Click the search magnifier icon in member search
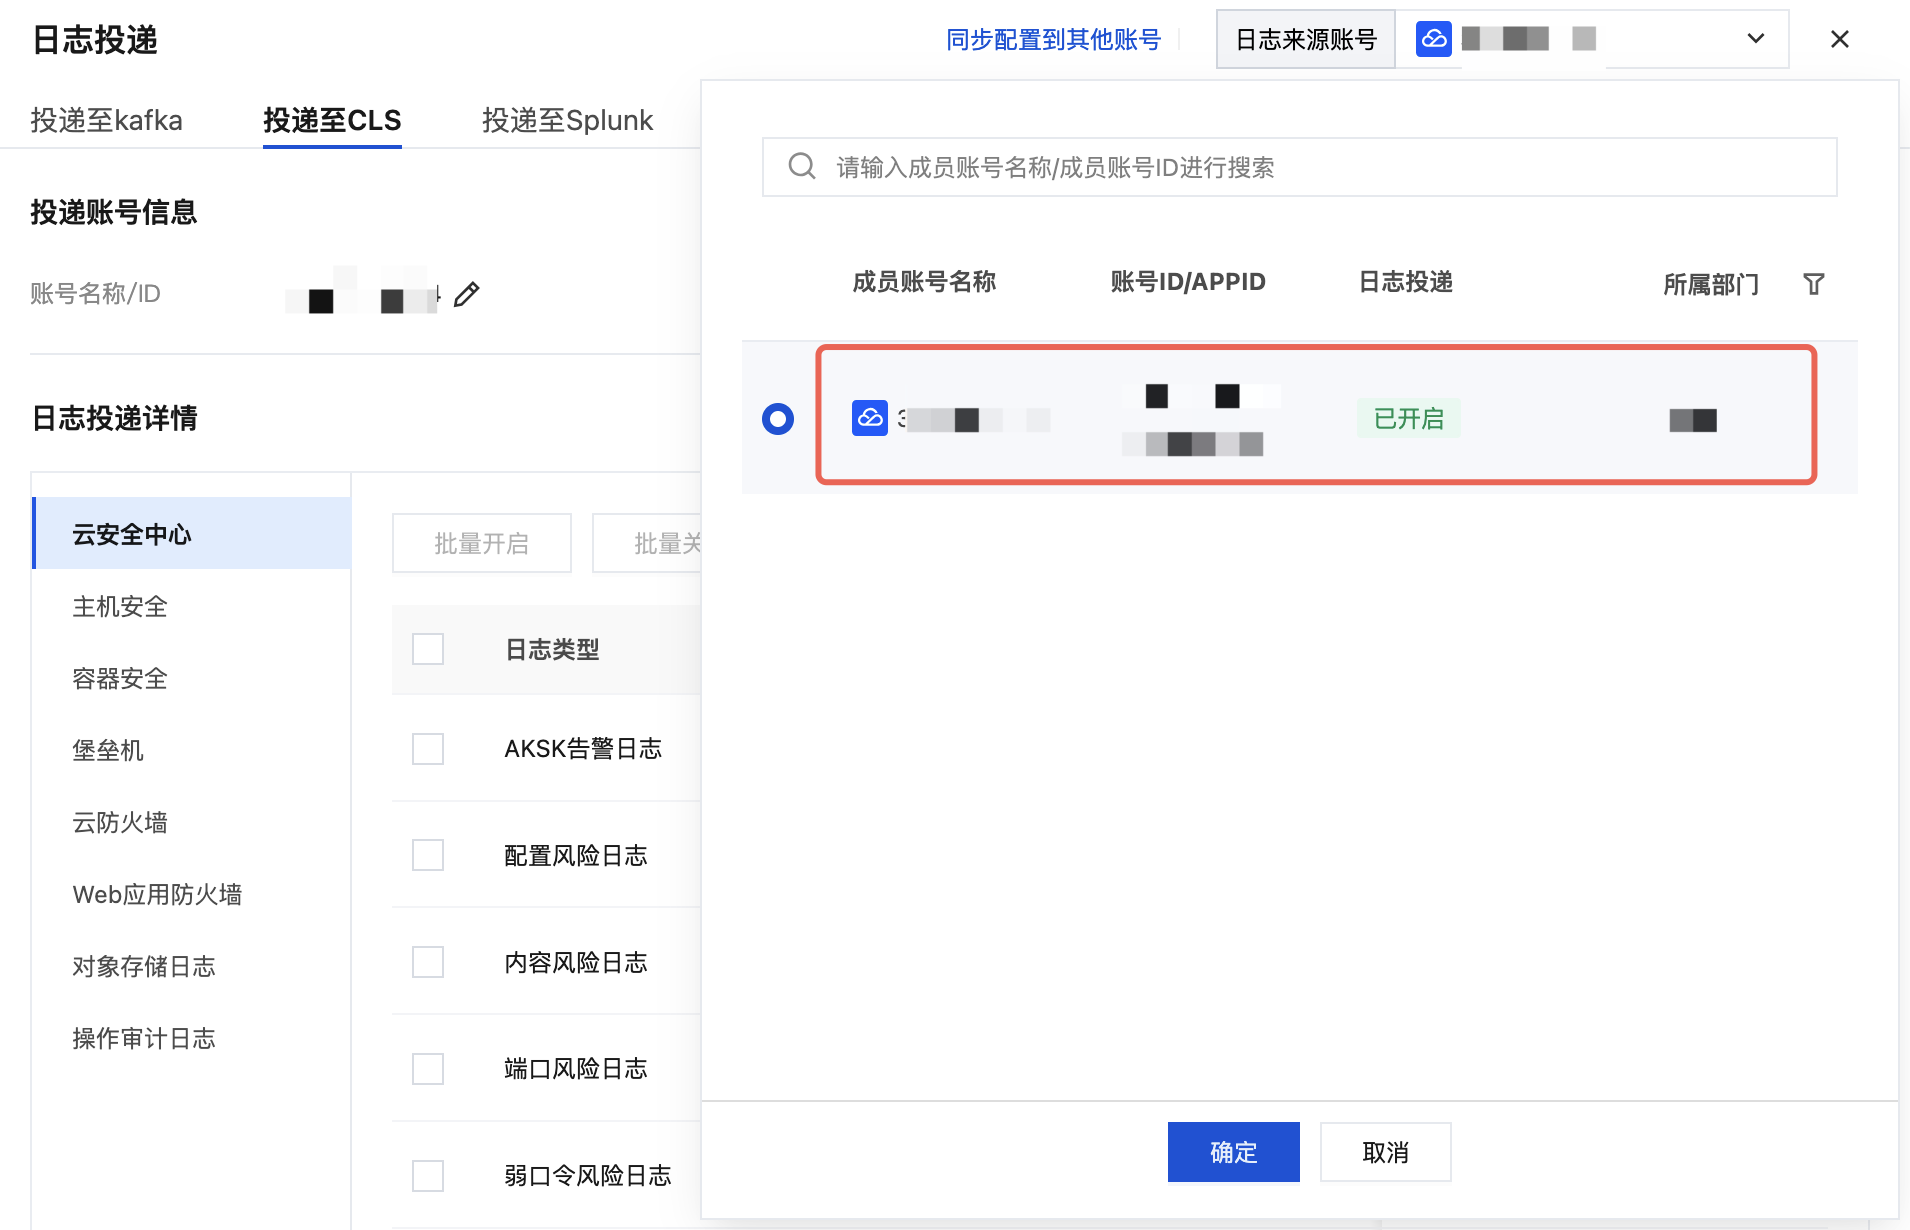This screenshot has width=1910, height=1230. pos(802,166)
